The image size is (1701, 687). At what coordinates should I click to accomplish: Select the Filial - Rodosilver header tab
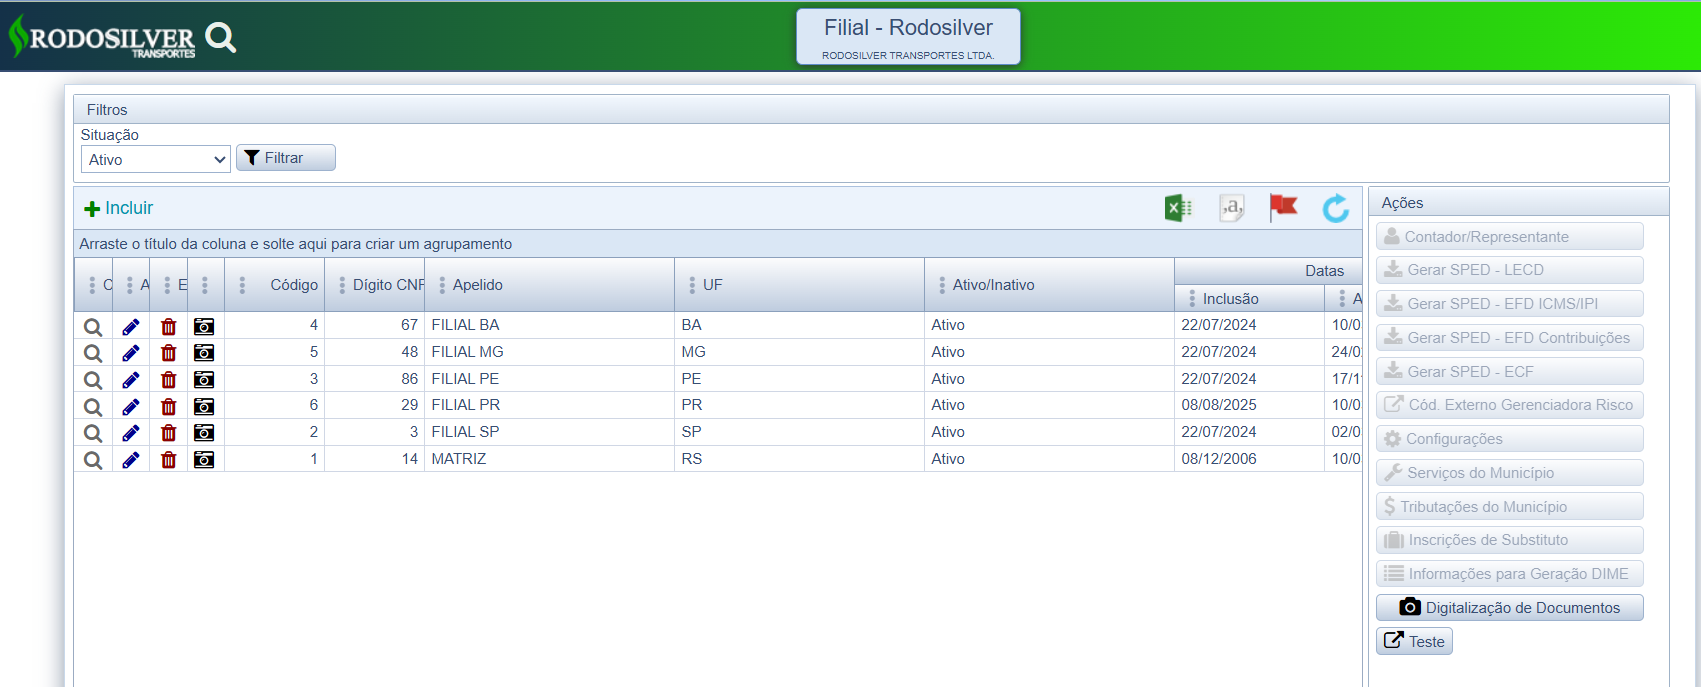coord(908,37)
